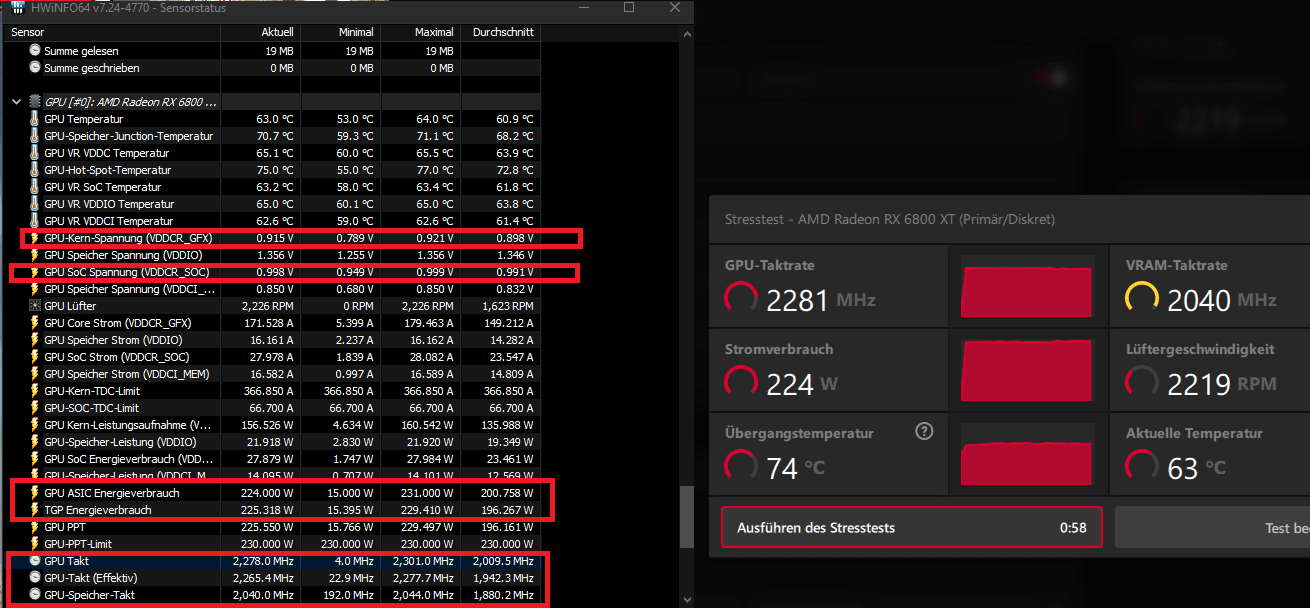The width and height of the screenshot is (1310, 608).
Task: Select the lightning icon for GPU PPT
Action: (x=36, y=527)
